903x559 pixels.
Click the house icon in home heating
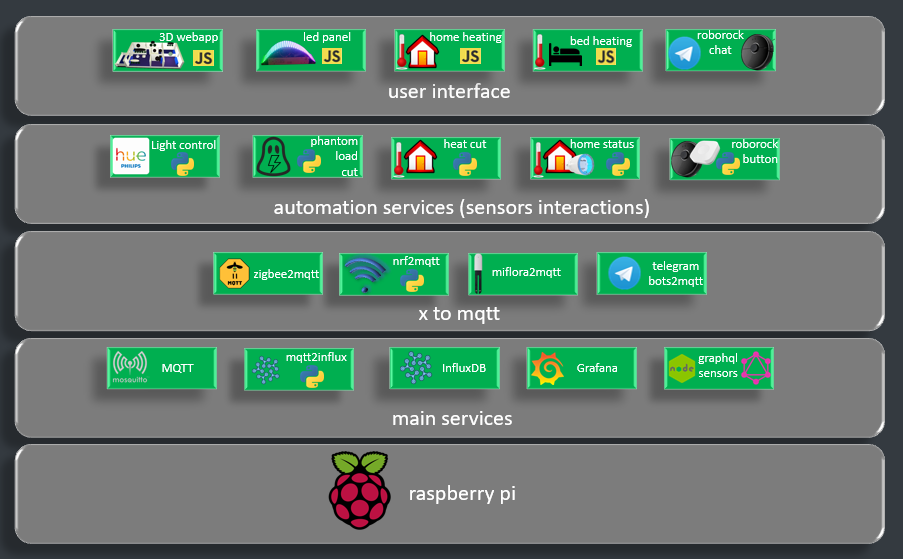point(423,52)
